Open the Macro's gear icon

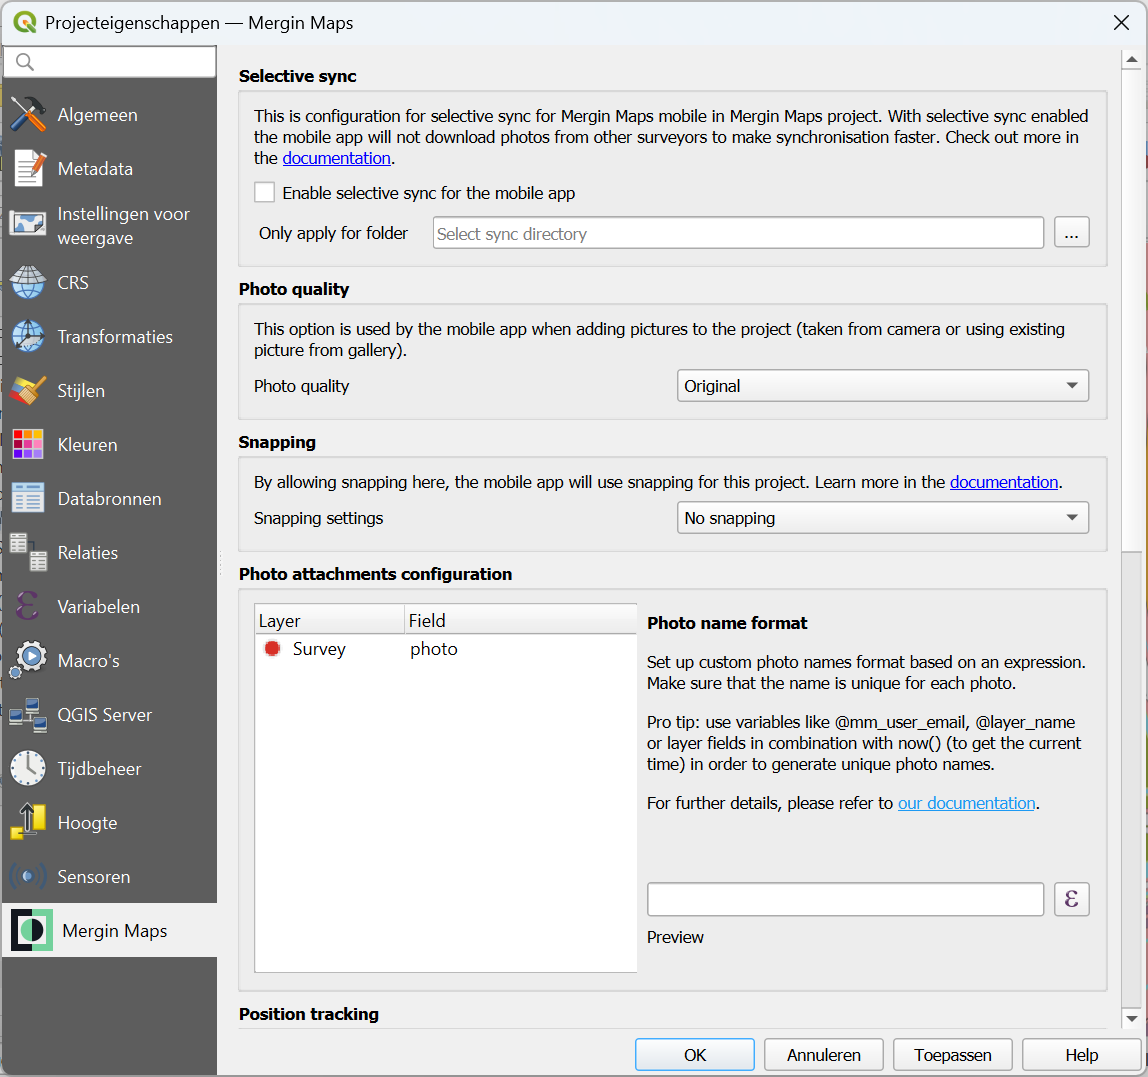pyautogui.click(x=28, y=661)
